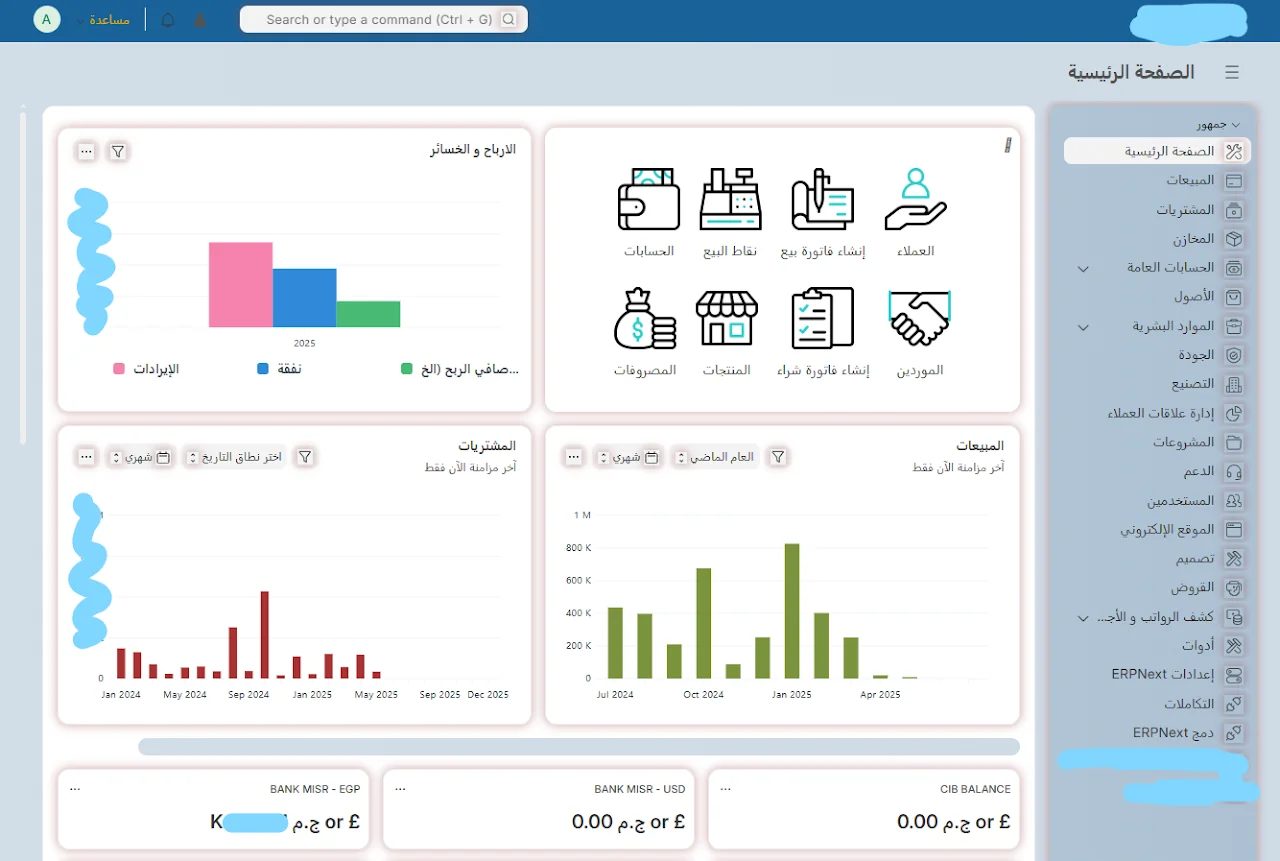
Task: Expand الحسابات العامة chevron in sidebar
Action: [x=1083, y=269]
